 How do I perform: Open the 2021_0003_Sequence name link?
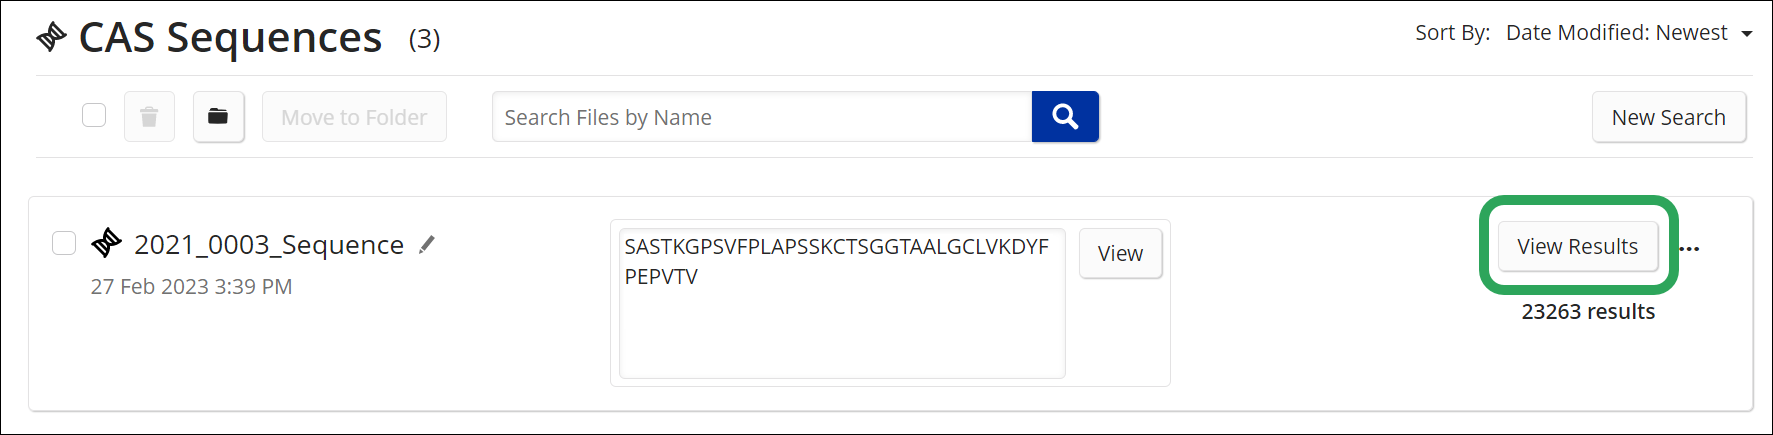click(x=269, y=245)
